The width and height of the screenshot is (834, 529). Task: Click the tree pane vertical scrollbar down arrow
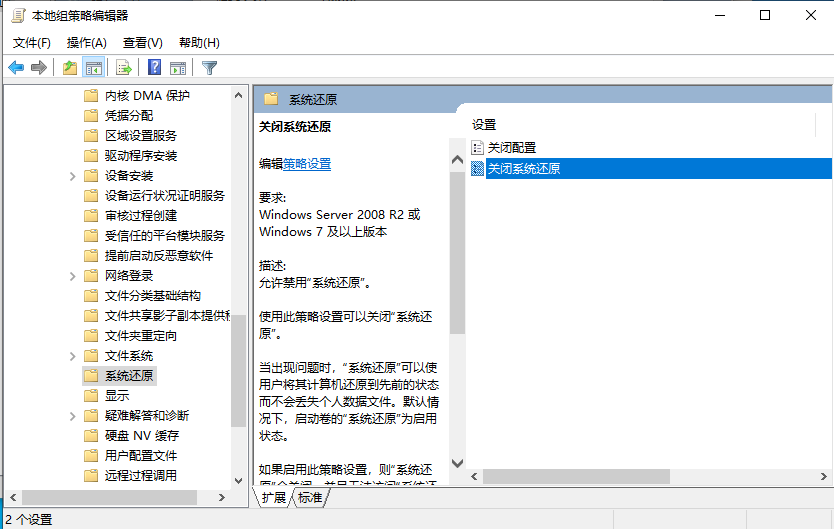click(239, 476)
